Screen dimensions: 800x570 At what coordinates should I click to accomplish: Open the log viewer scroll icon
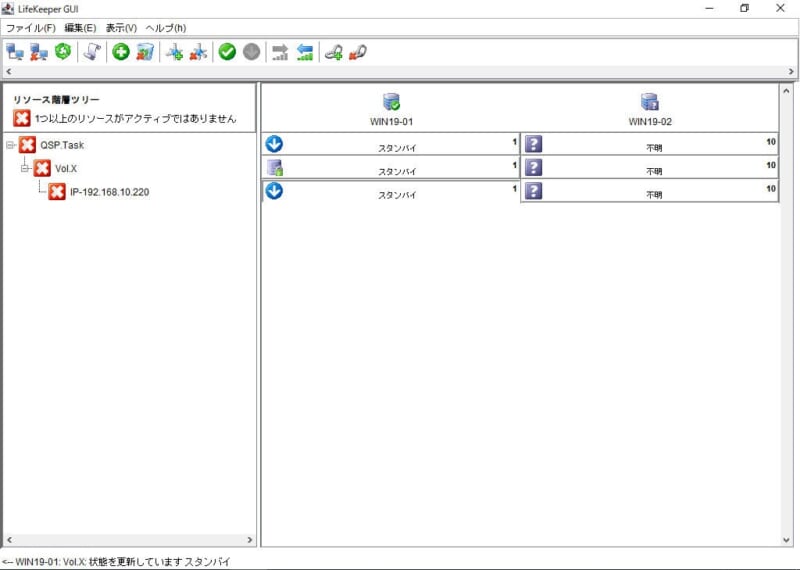tap(92, 52)
